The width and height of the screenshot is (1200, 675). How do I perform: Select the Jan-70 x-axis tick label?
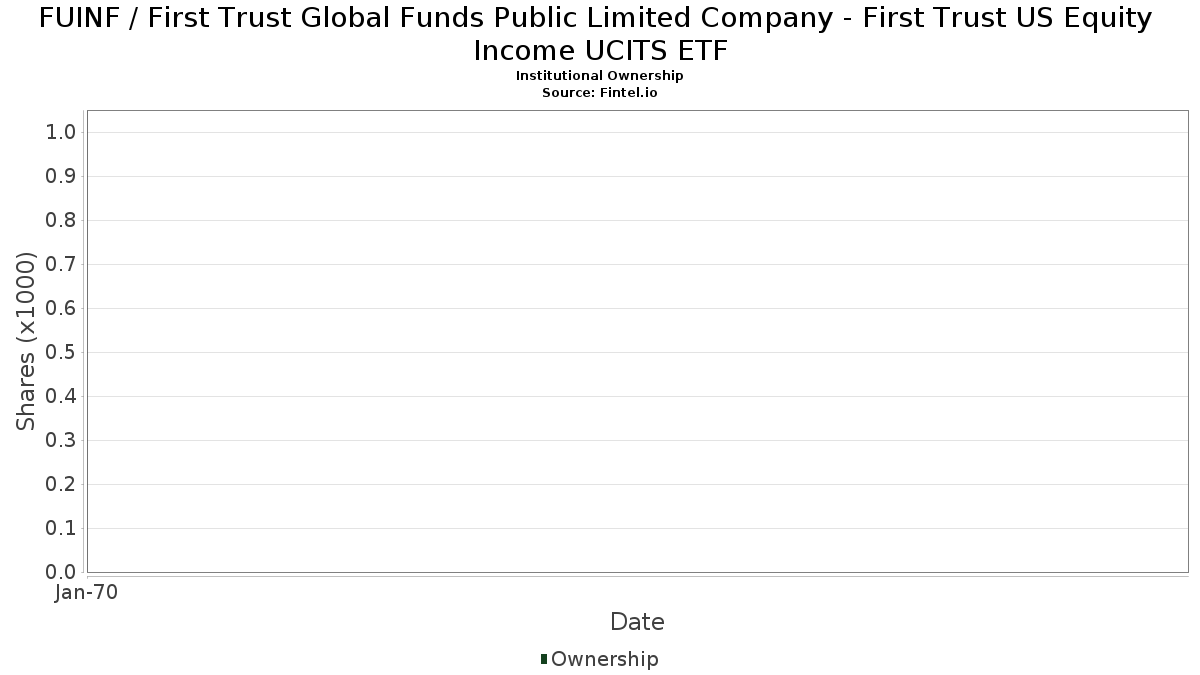point(86,593)
